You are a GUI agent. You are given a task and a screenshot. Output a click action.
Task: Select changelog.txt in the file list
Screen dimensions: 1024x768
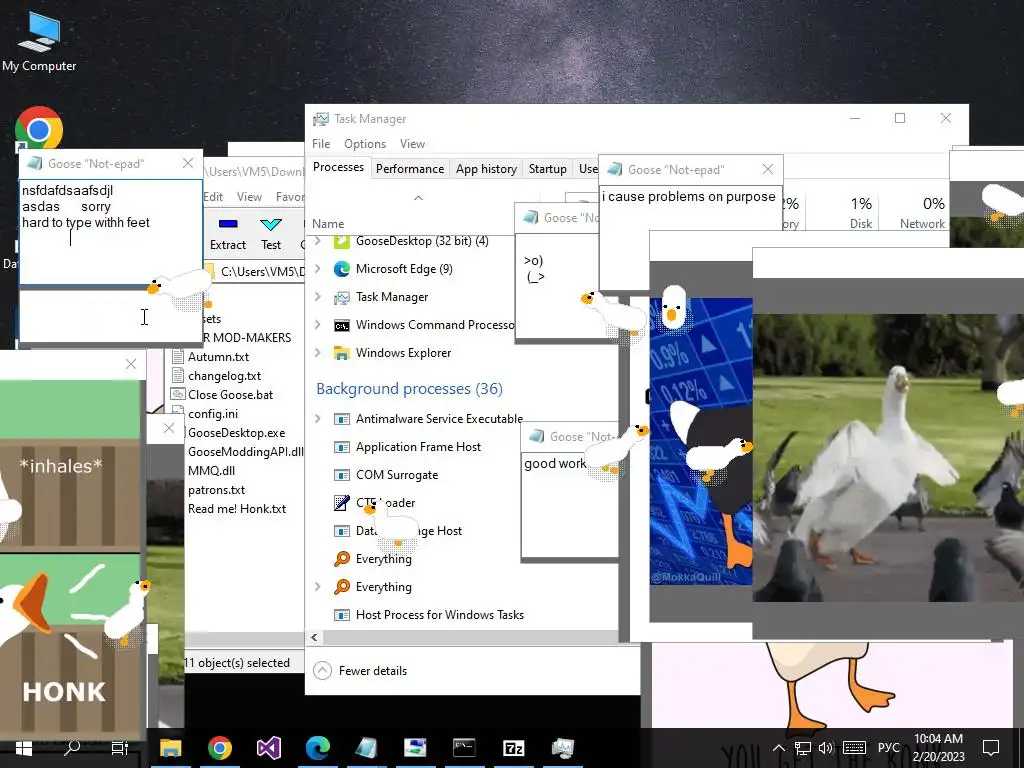click(224, 376)
